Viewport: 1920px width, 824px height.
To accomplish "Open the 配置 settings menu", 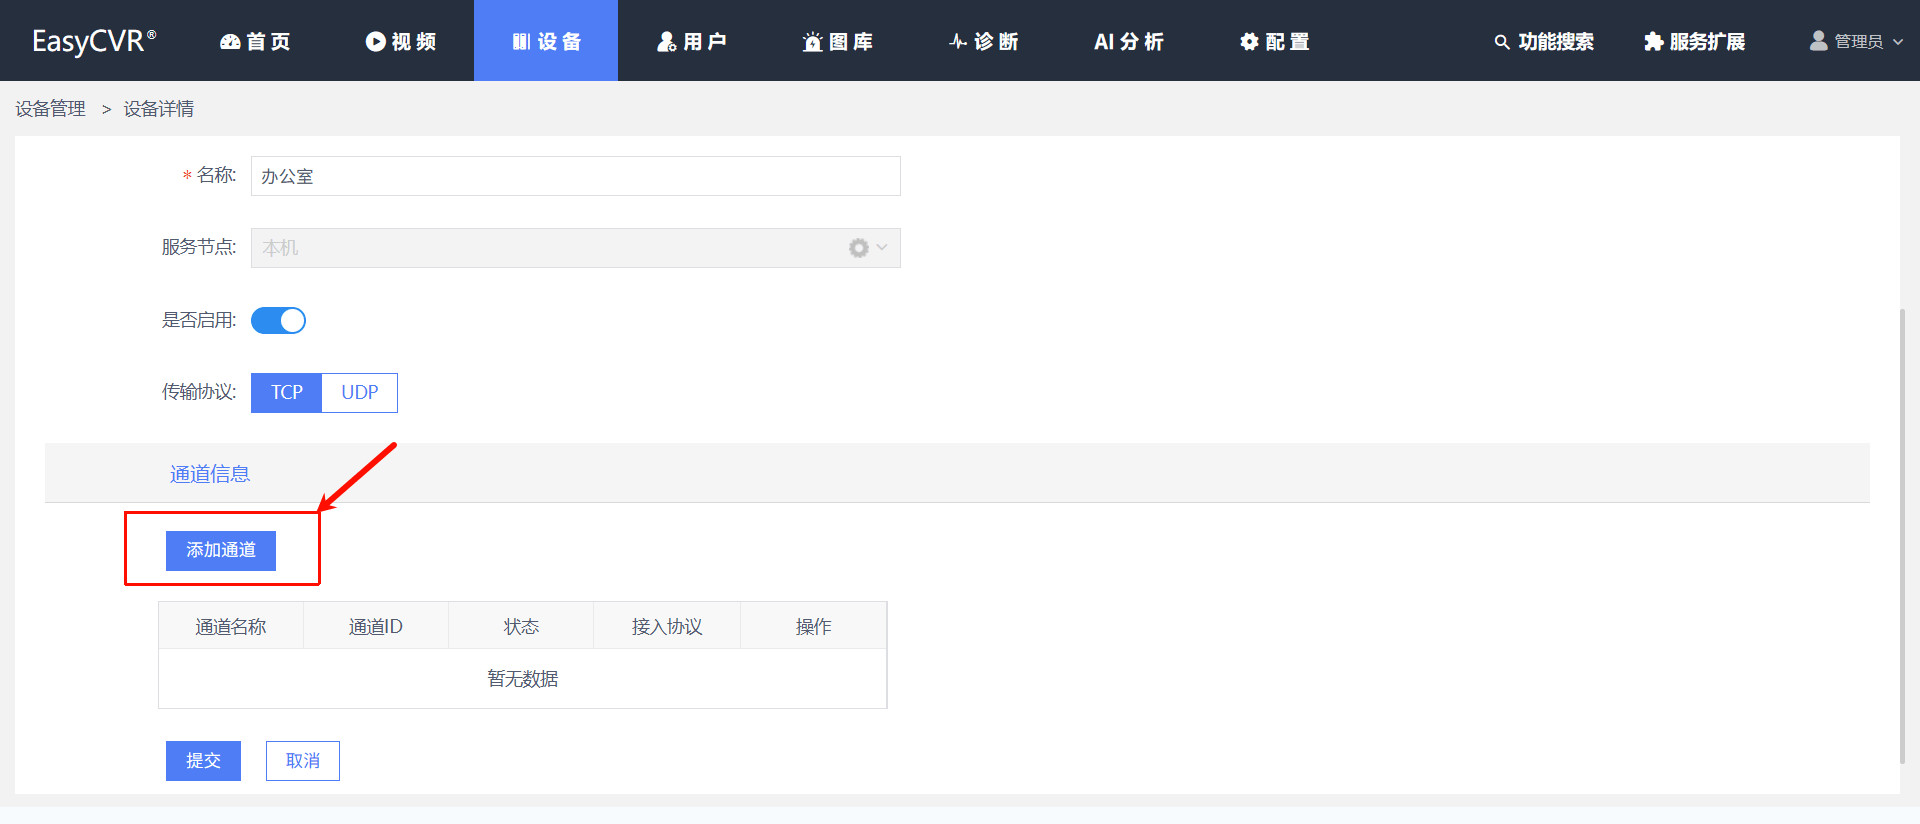I will tap(1274, 41).
